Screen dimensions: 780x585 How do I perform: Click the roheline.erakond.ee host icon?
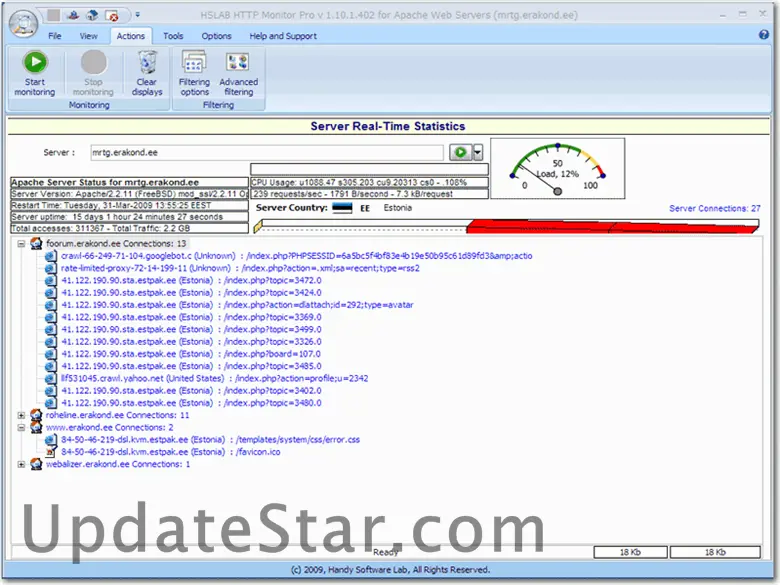36,415
